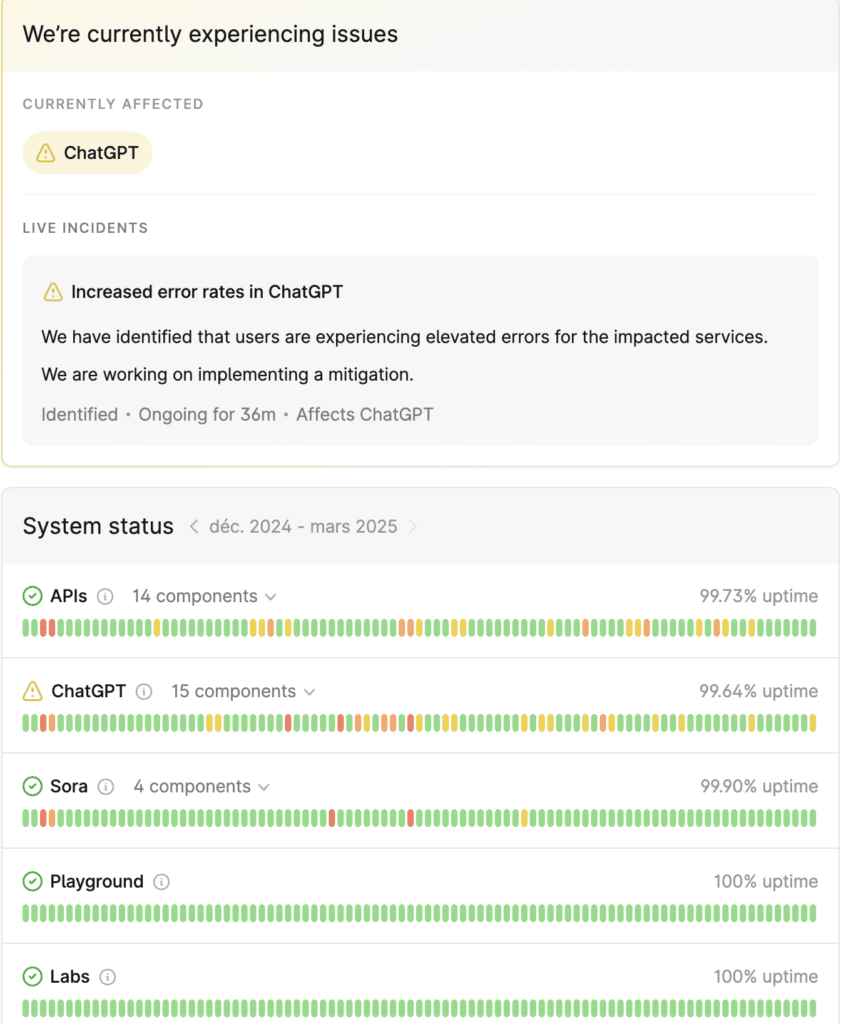Click first red bar in APIs uptime
The image size is (841, 1024).
[x=43, y=628]
